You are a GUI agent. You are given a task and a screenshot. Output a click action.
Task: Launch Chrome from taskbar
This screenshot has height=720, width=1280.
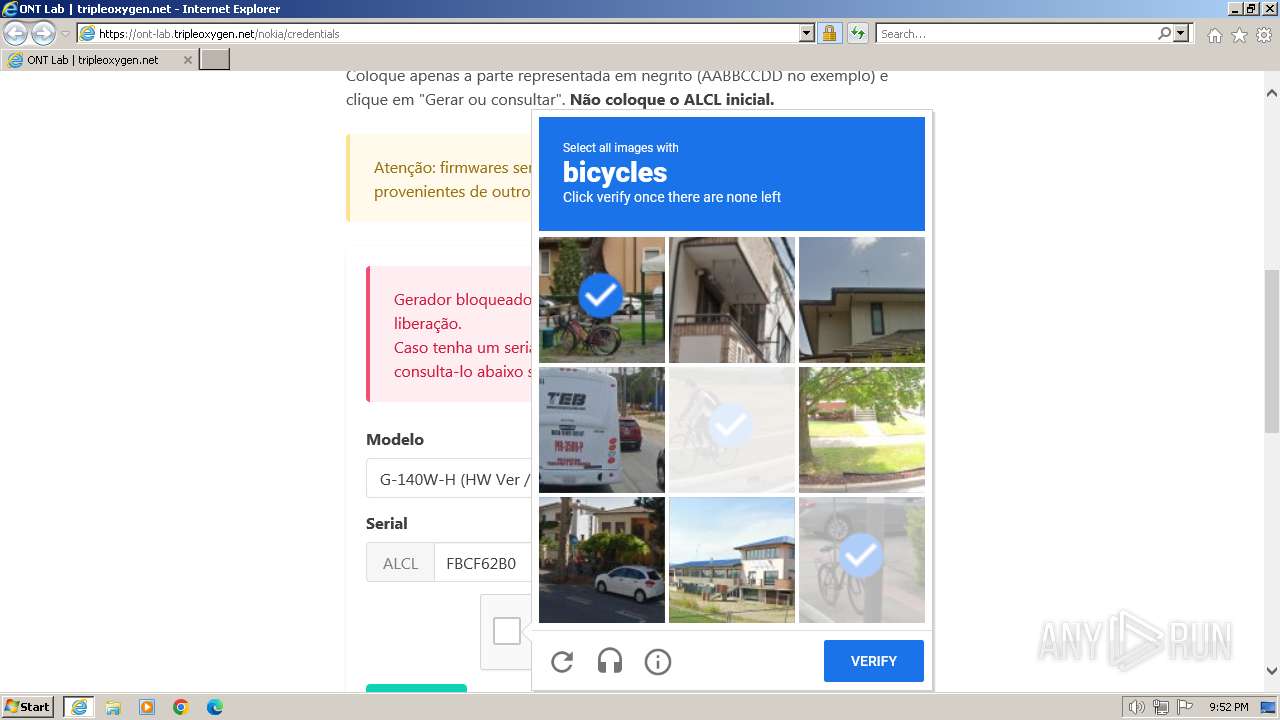pyautogui.click(x=181, y=707)
